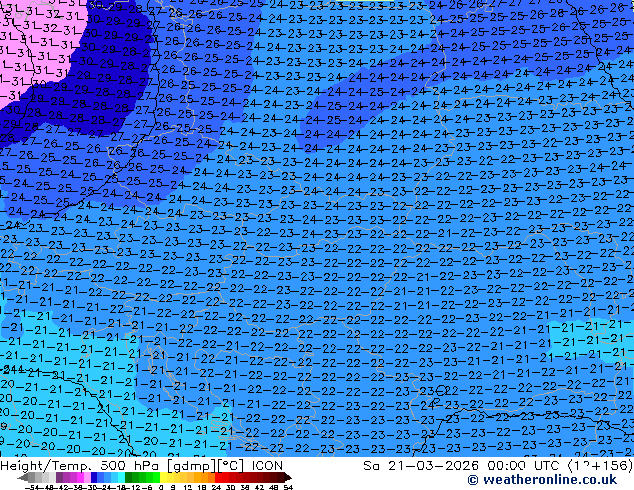This screenshot has width=634, height=490.
Task: Click the "Height/Temp. 500 hPa" chart title
Action: click(80, 466)
